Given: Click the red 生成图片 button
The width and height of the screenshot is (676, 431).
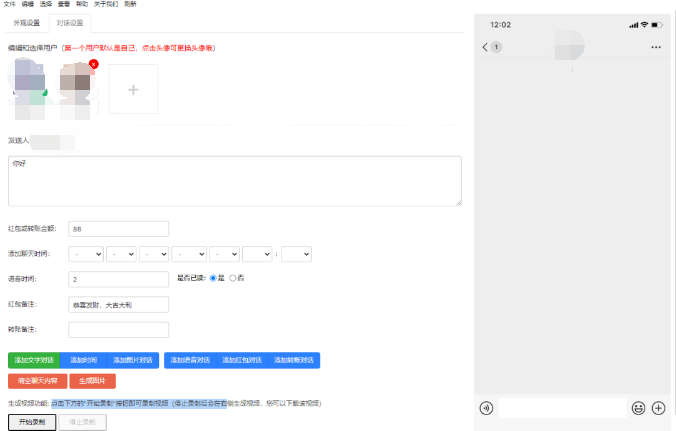Looking at the screenshot, I should [x=92, y=381].
